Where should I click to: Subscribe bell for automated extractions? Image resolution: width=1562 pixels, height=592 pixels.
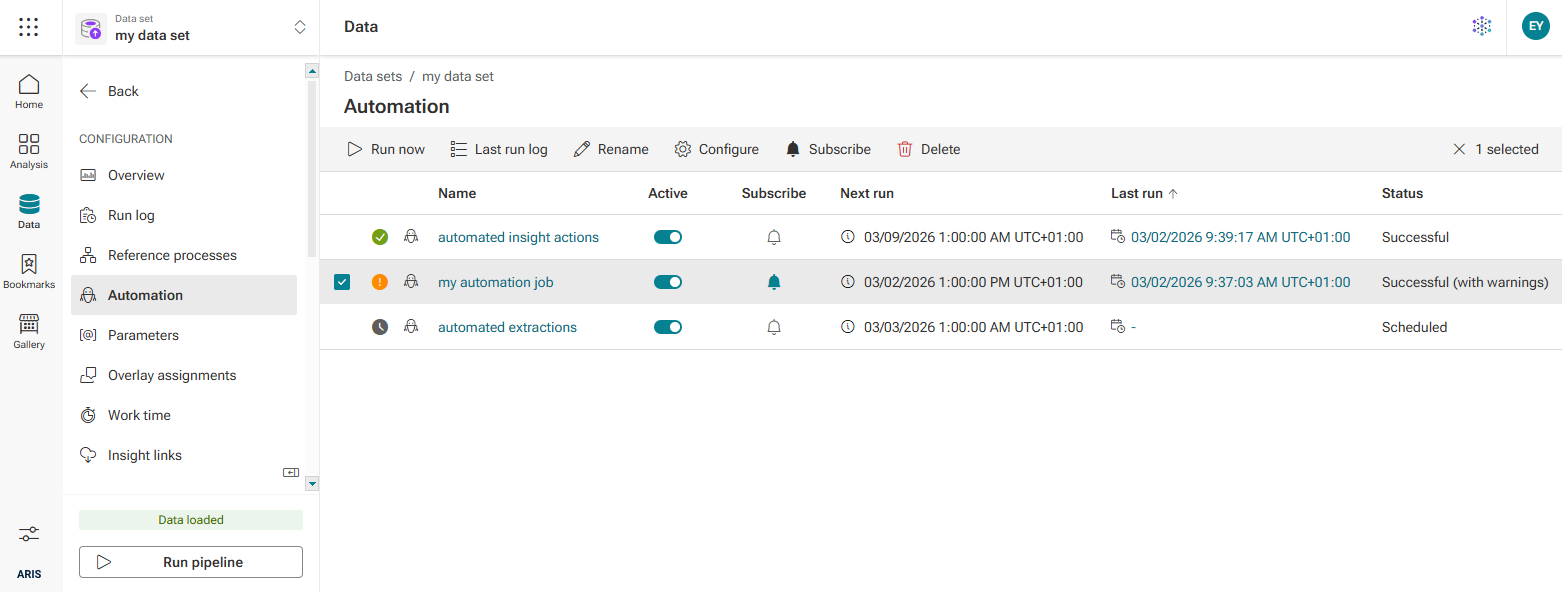[x=774, y=327]
